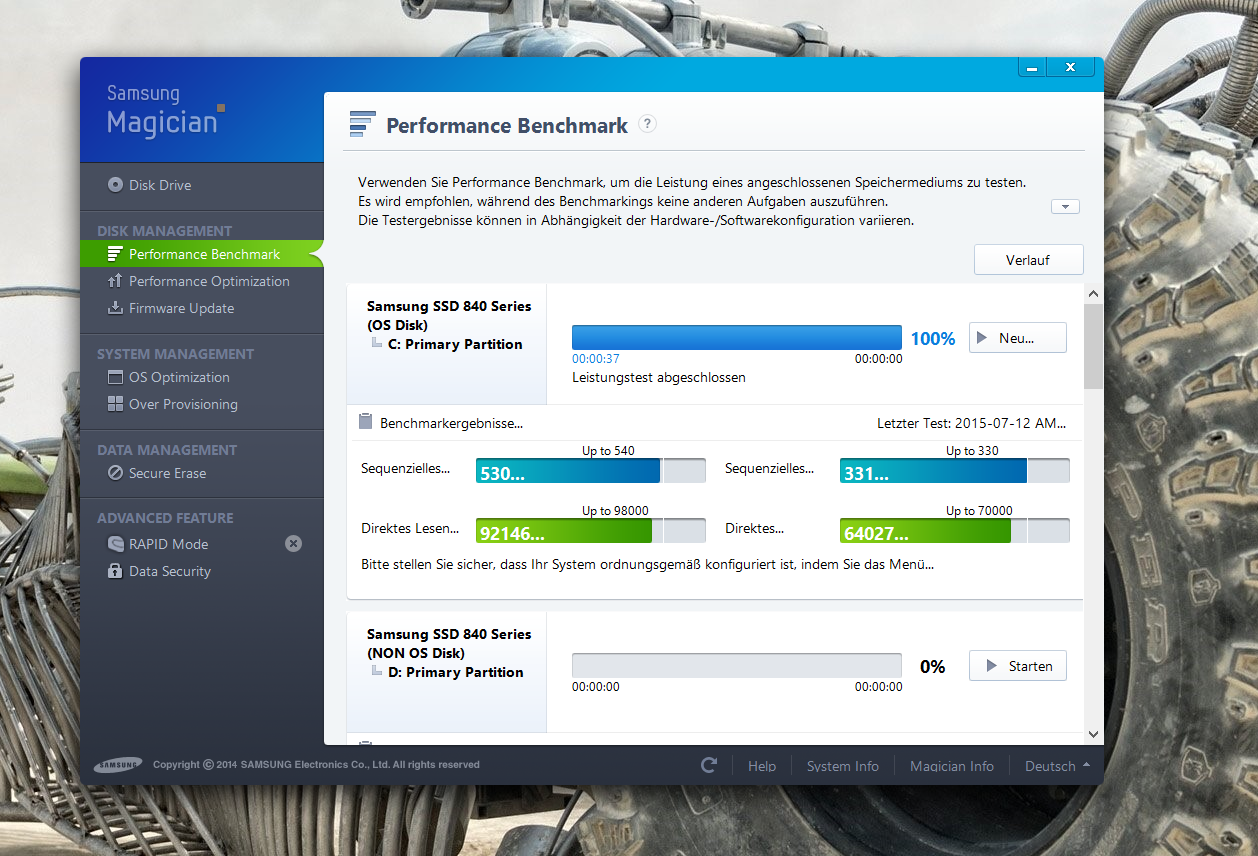Click the Firmware Update download icon
Screen dimensions: 1258x856
[115, 308]
